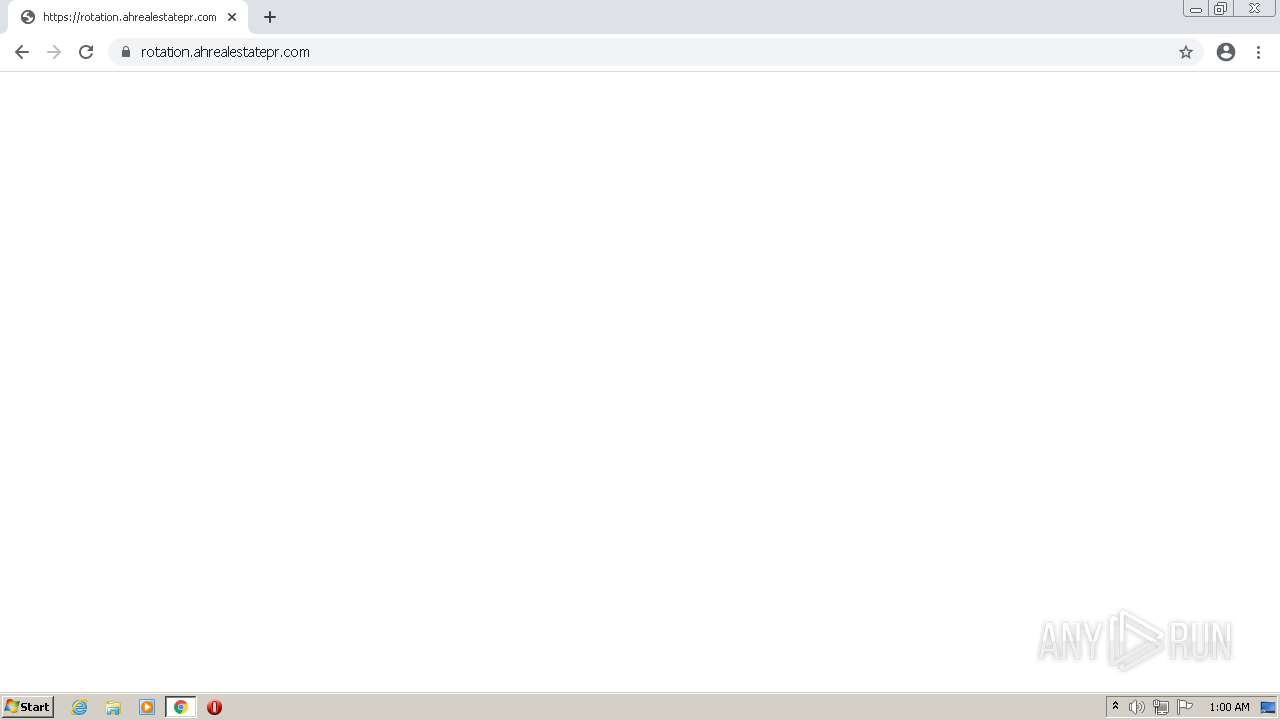The height and width of the screenshot is (720, 1280).
Task: Open the Windows Start menu
Action: [27, 707]
